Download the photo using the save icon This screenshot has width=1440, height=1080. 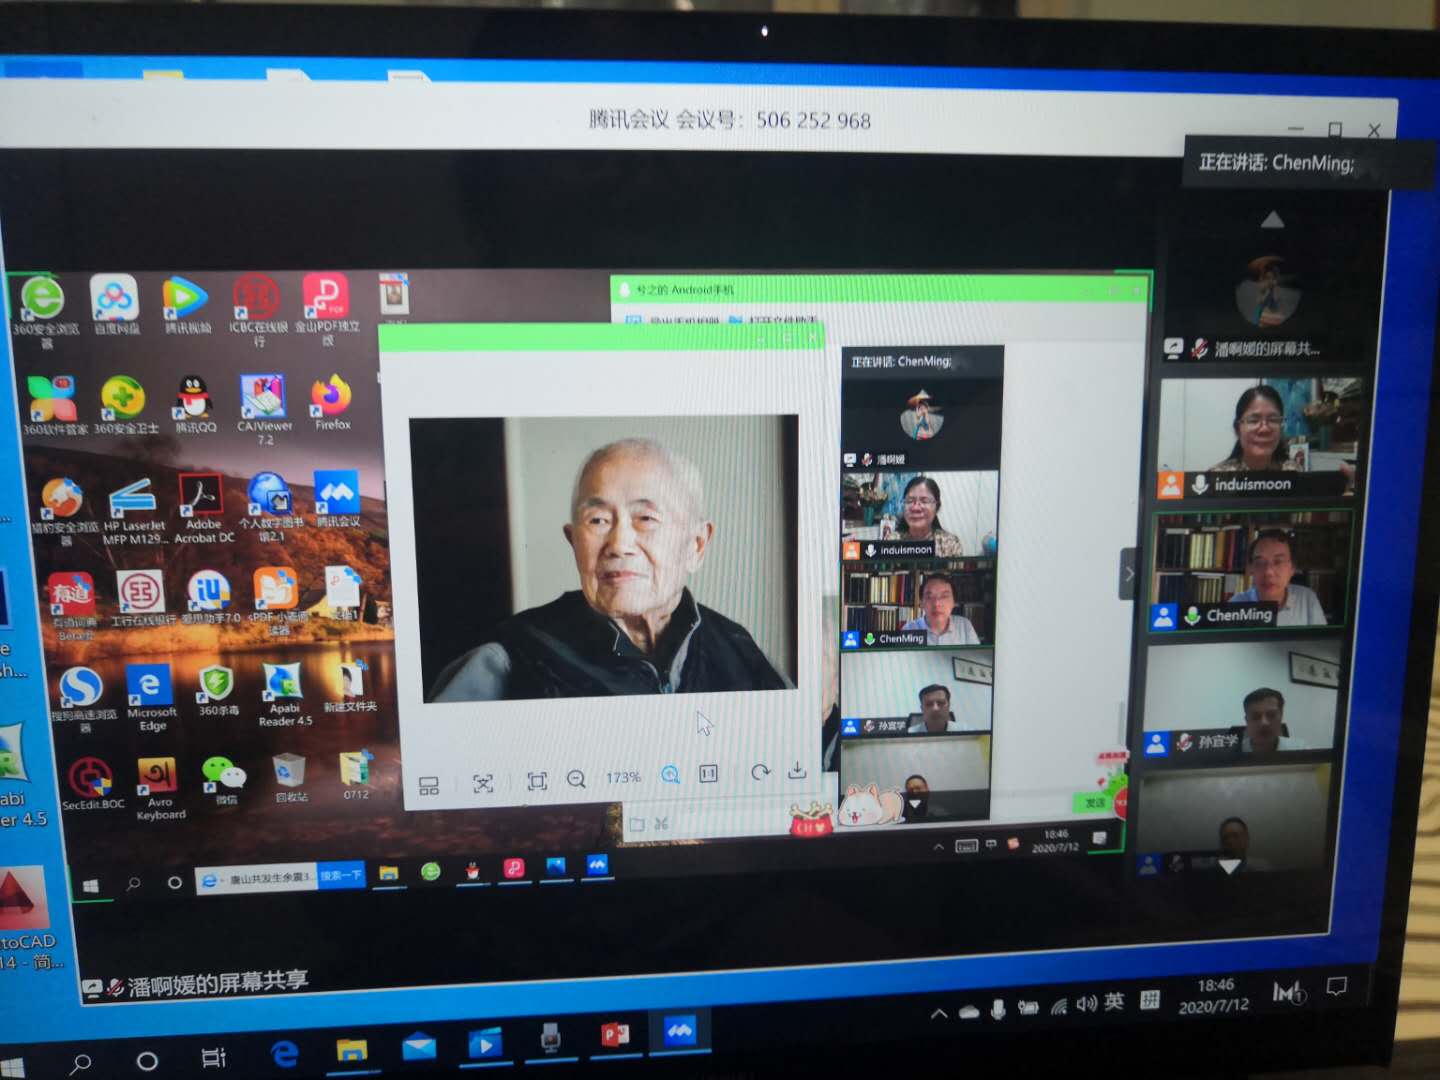797,770
